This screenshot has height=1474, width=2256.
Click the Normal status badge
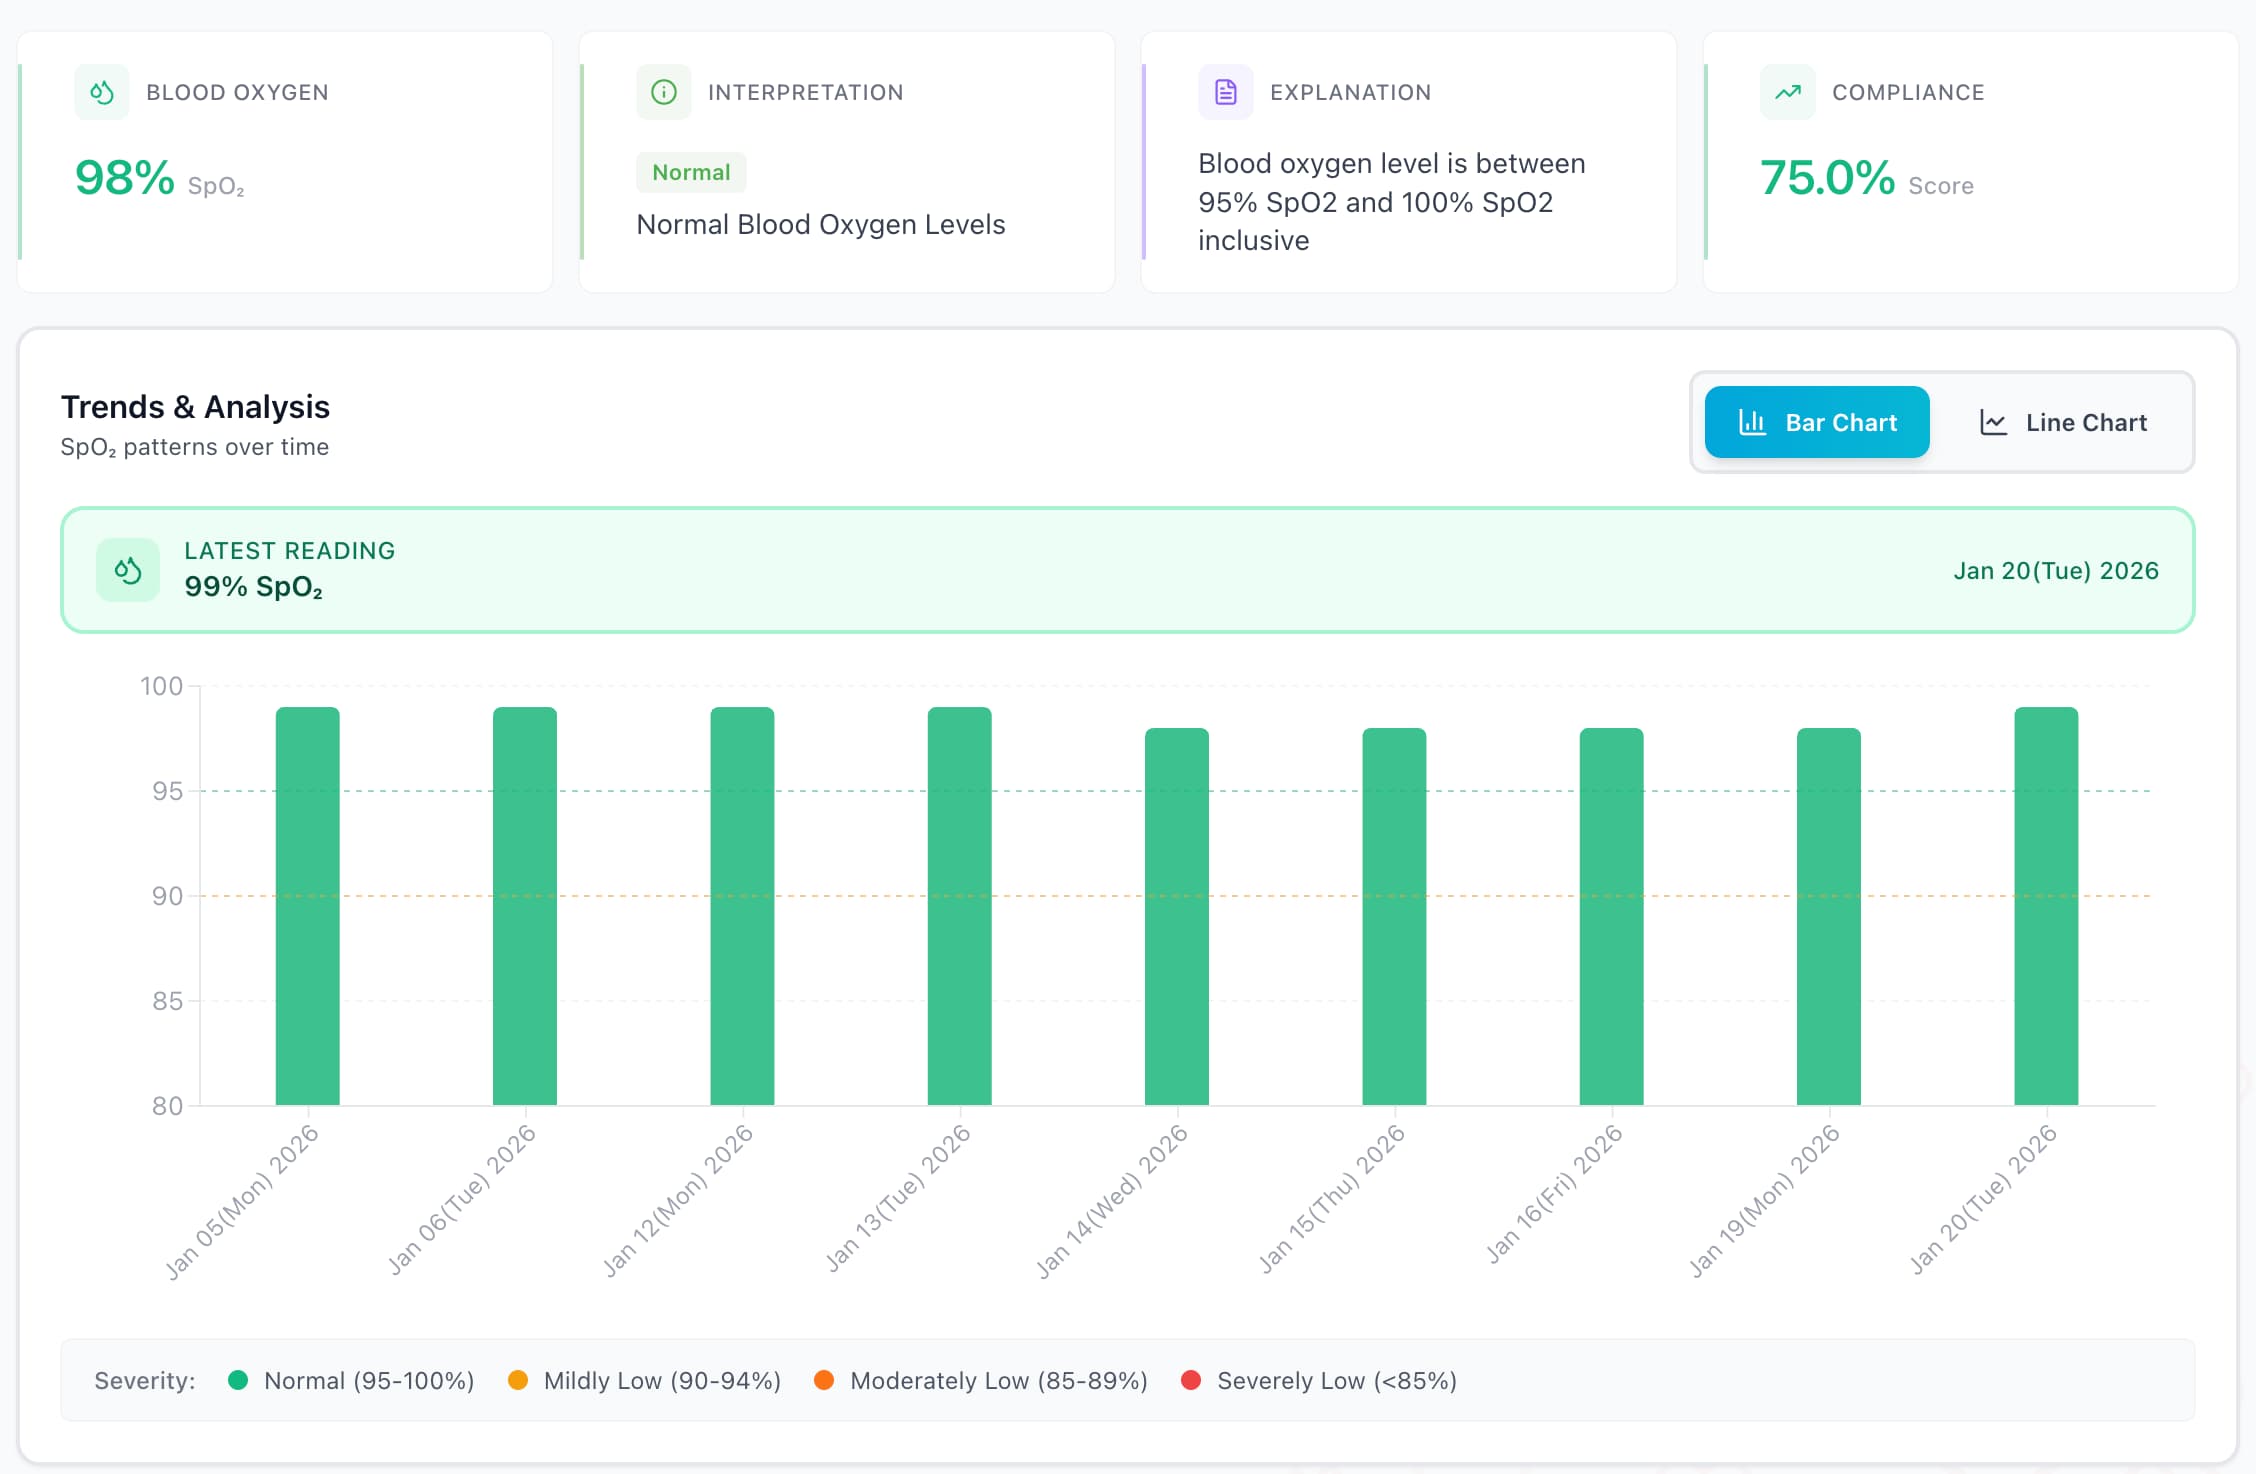(x=691, y=172)
